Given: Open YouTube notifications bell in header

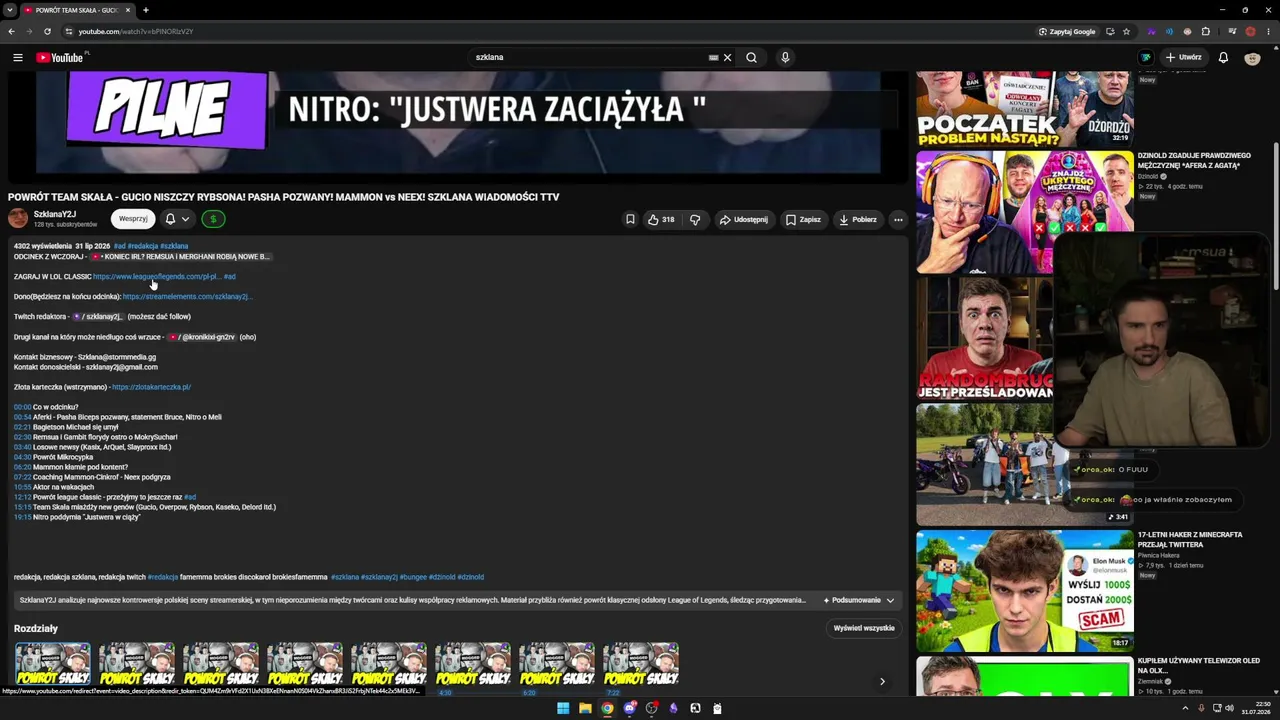Looking at the screenshot, I should 1223,58.
